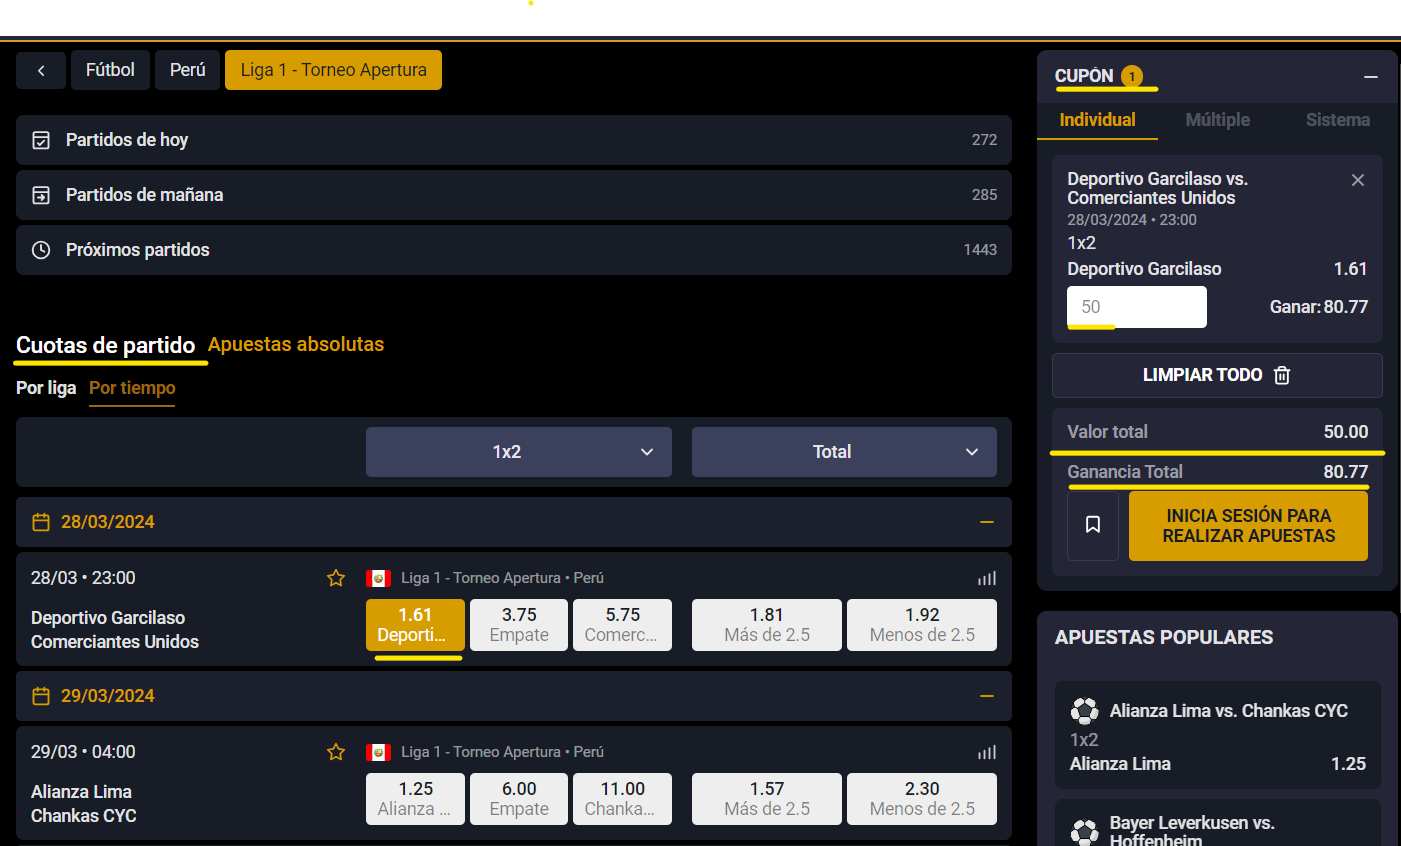
Task: Toggle the favorite star for Deportivo Garcilaso match
Action: click(x=336, y=577)
